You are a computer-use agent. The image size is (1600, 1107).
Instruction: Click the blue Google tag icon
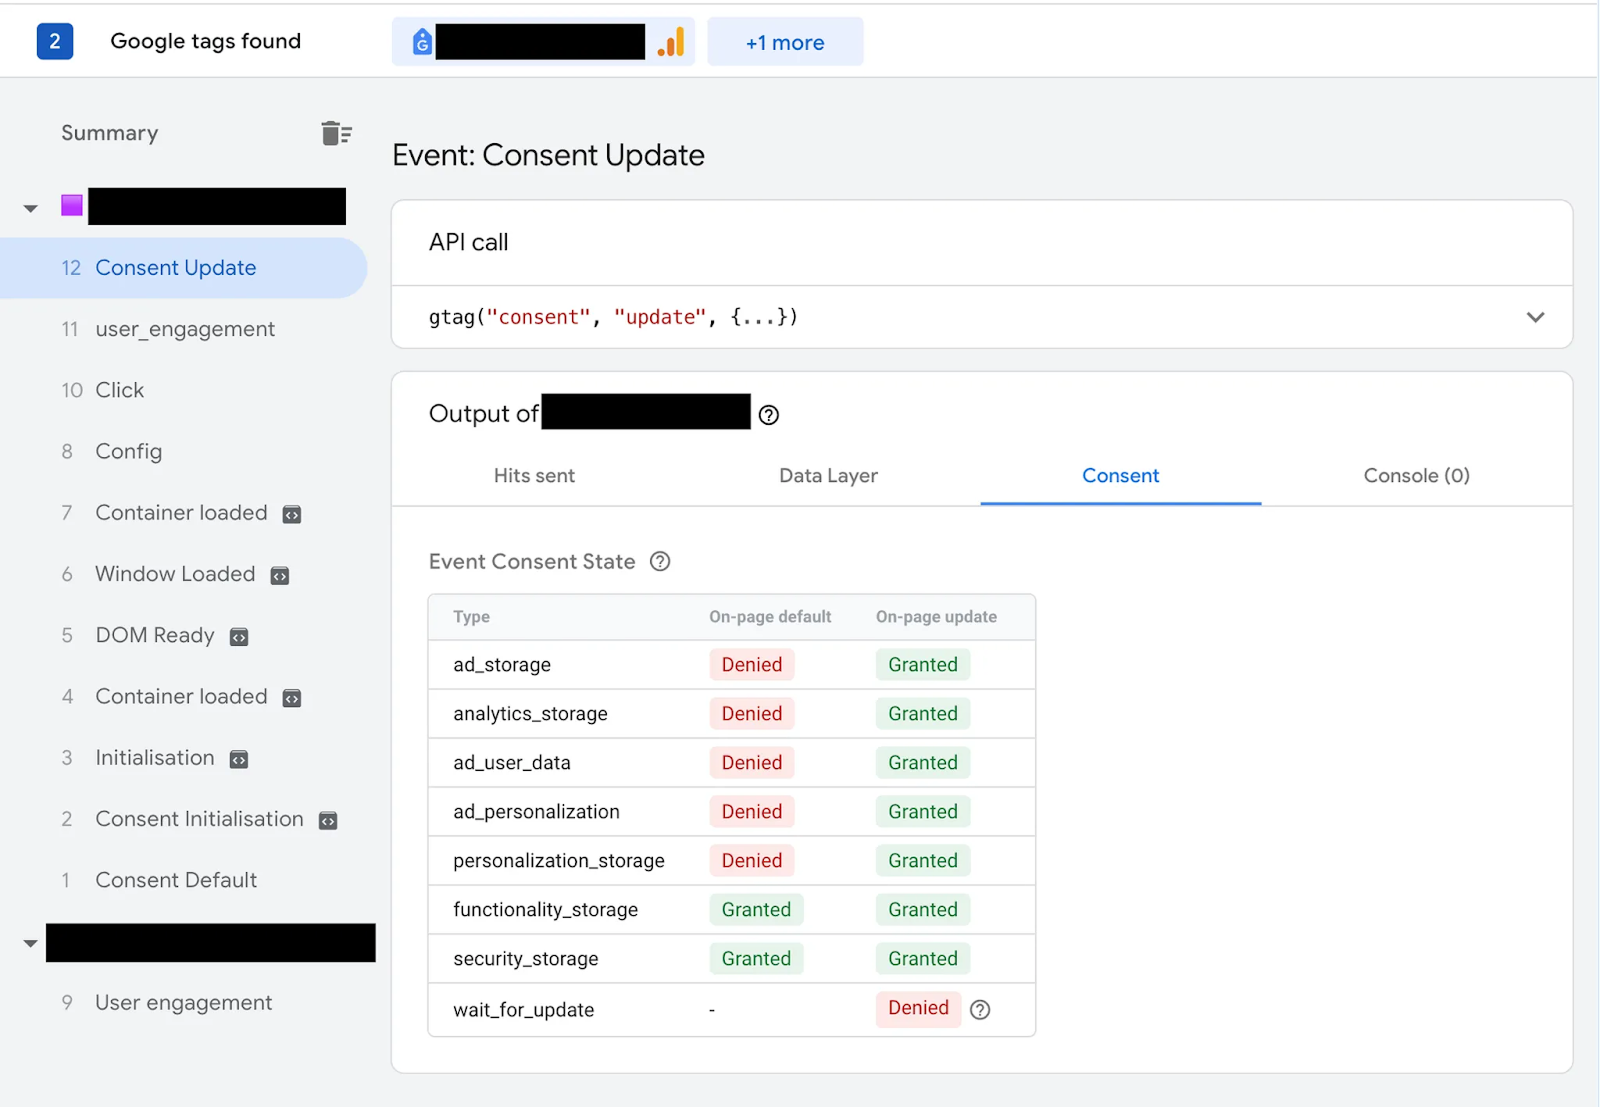422,42
